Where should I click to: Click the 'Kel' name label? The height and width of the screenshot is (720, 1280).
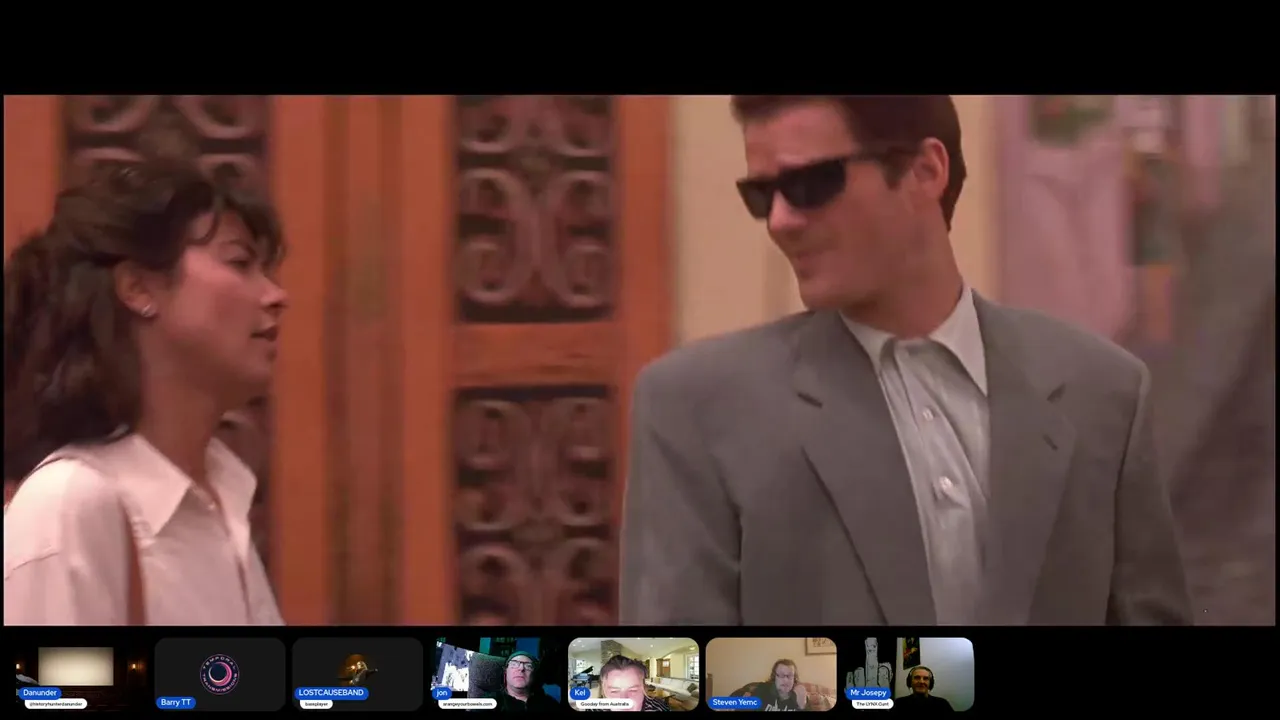[580, 692]
